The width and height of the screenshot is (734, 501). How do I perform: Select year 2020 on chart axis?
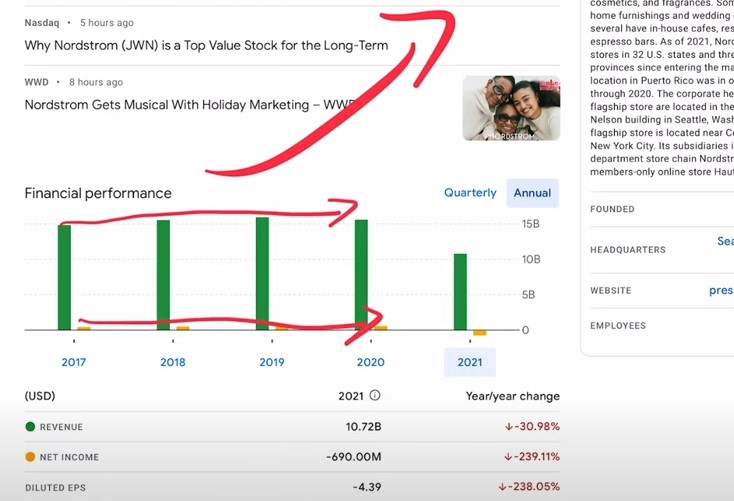click(370, 362)
